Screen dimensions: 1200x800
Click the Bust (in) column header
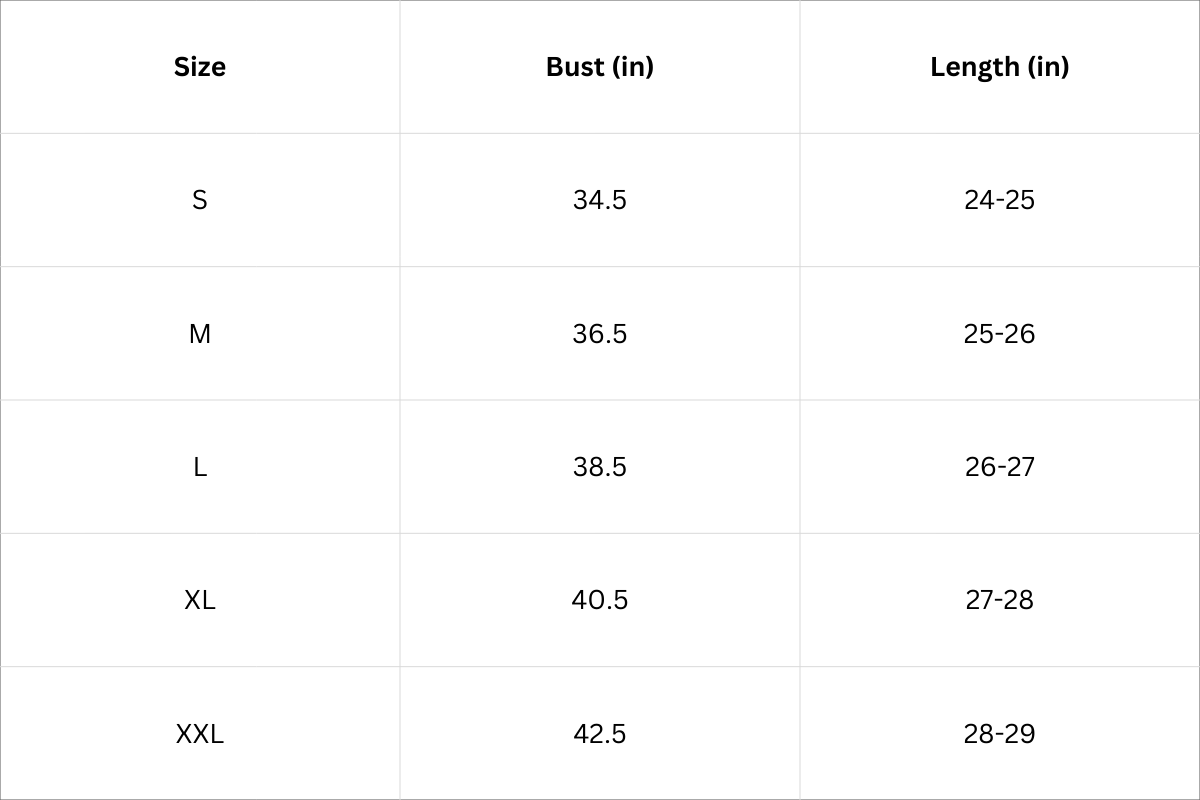pos(599,67)
